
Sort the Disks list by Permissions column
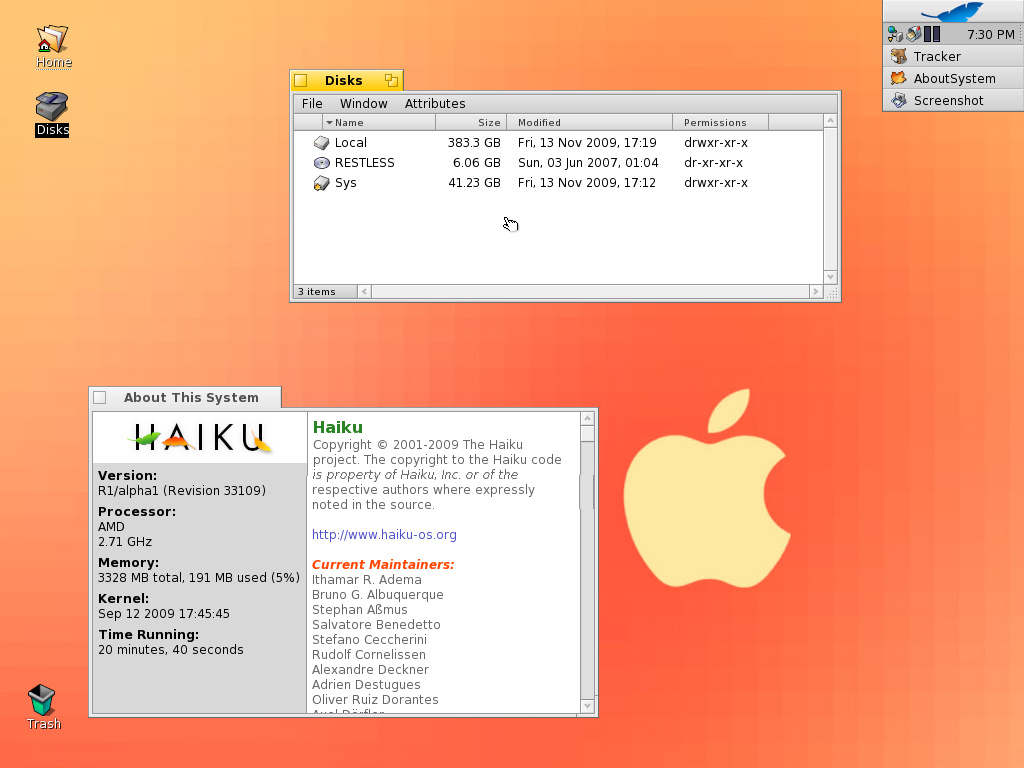[721, 122]
